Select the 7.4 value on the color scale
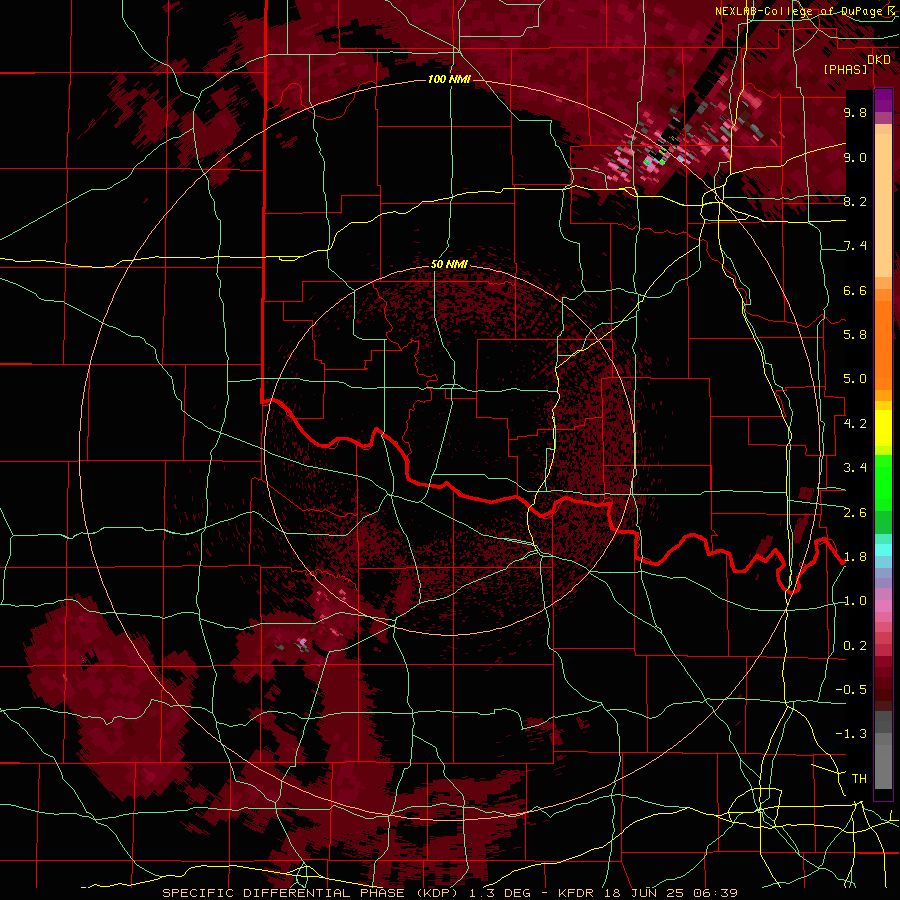 [x=855, y=246]
